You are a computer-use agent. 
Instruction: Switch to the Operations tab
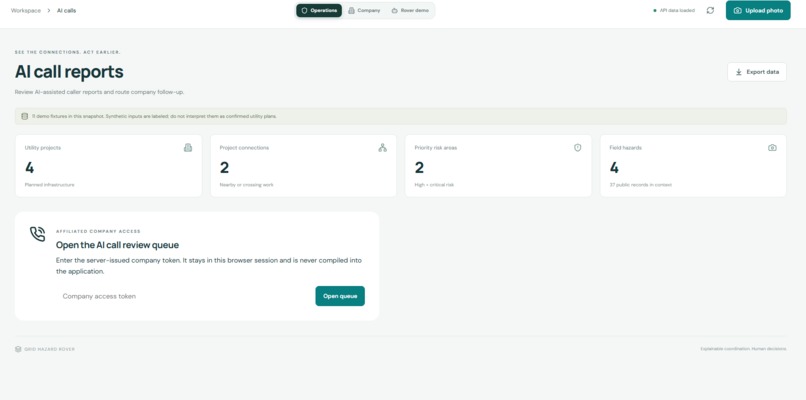click(x=319, y=10)
